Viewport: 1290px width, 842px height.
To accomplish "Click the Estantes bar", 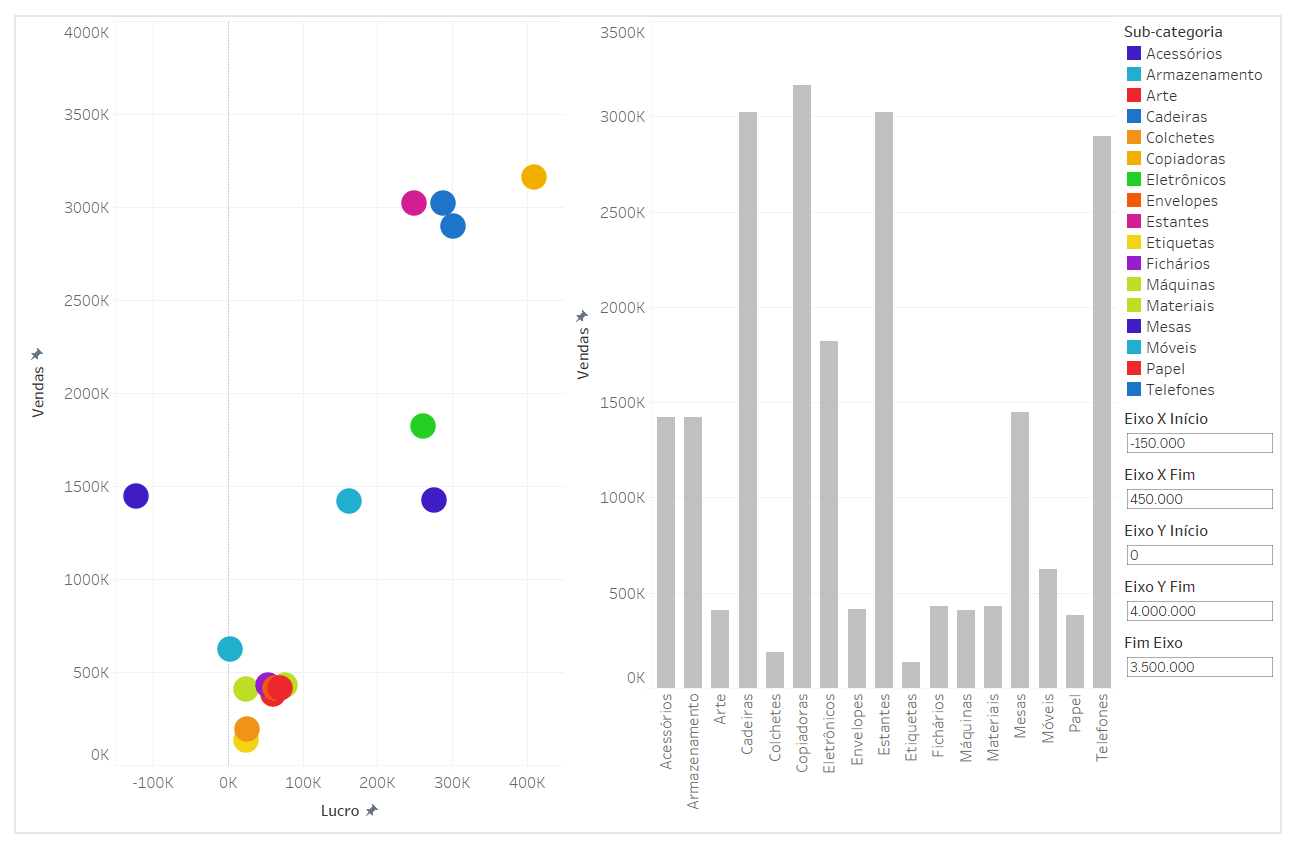I will click(884, 400).
